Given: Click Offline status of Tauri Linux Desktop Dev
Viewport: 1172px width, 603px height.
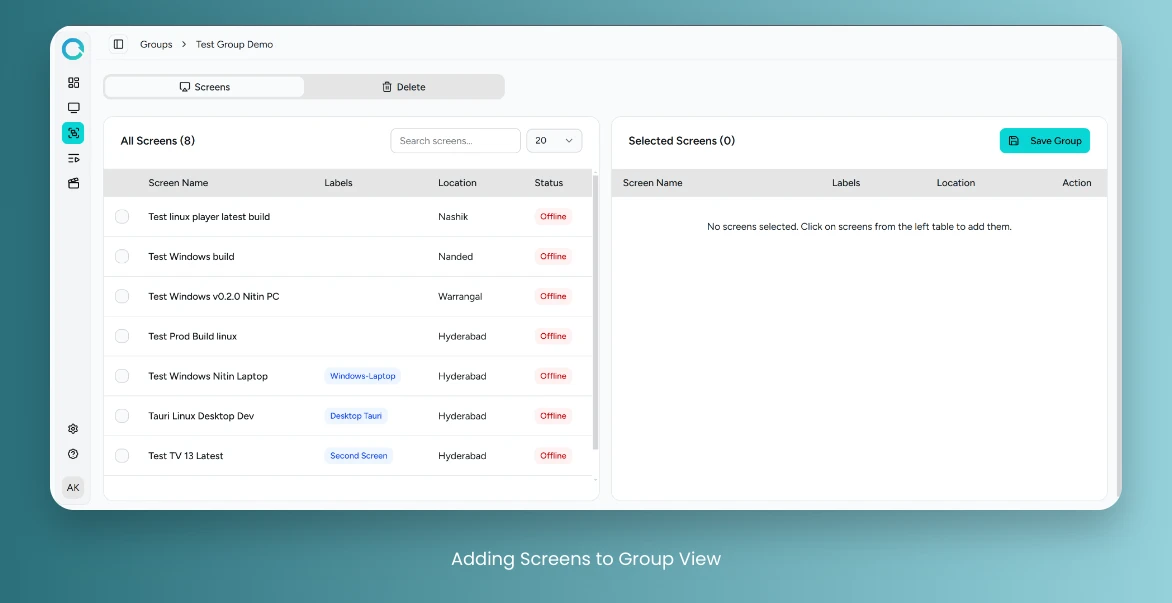Looking at the screenshot, I should coord(553,416).
